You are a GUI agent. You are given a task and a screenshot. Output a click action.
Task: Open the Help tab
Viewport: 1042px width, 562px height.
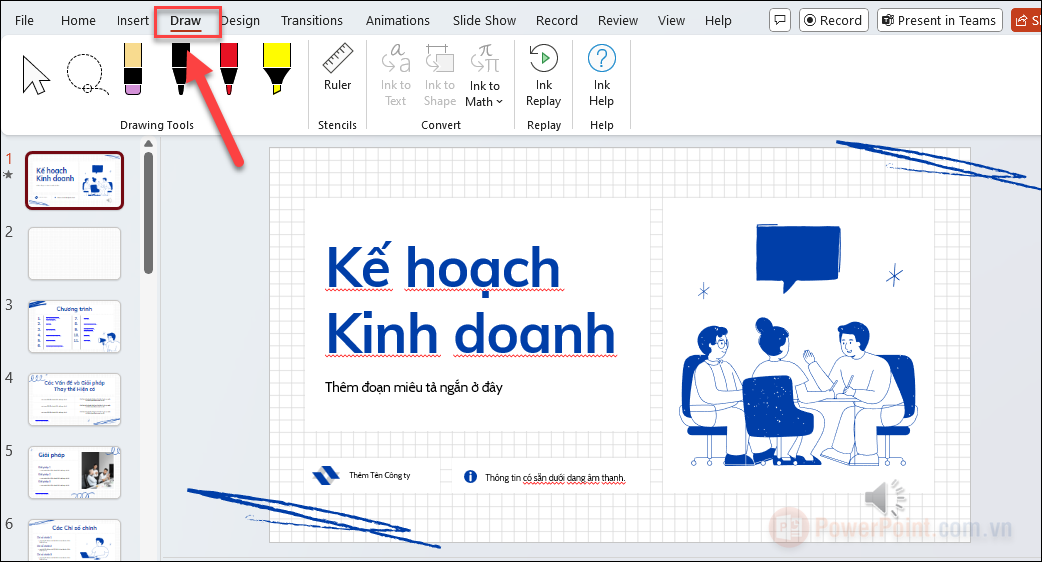tap(718, 21)
